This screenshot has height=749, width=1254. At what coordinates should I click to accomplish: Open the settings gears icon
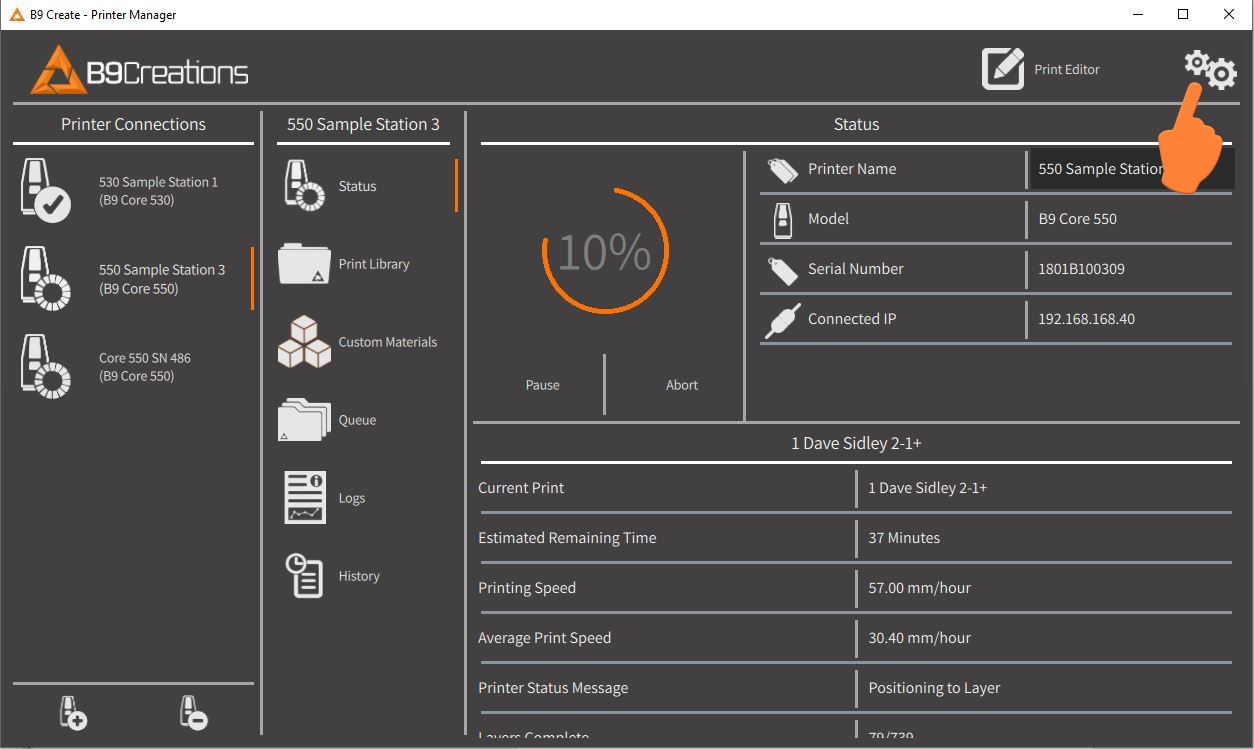tap(1211, 70)
